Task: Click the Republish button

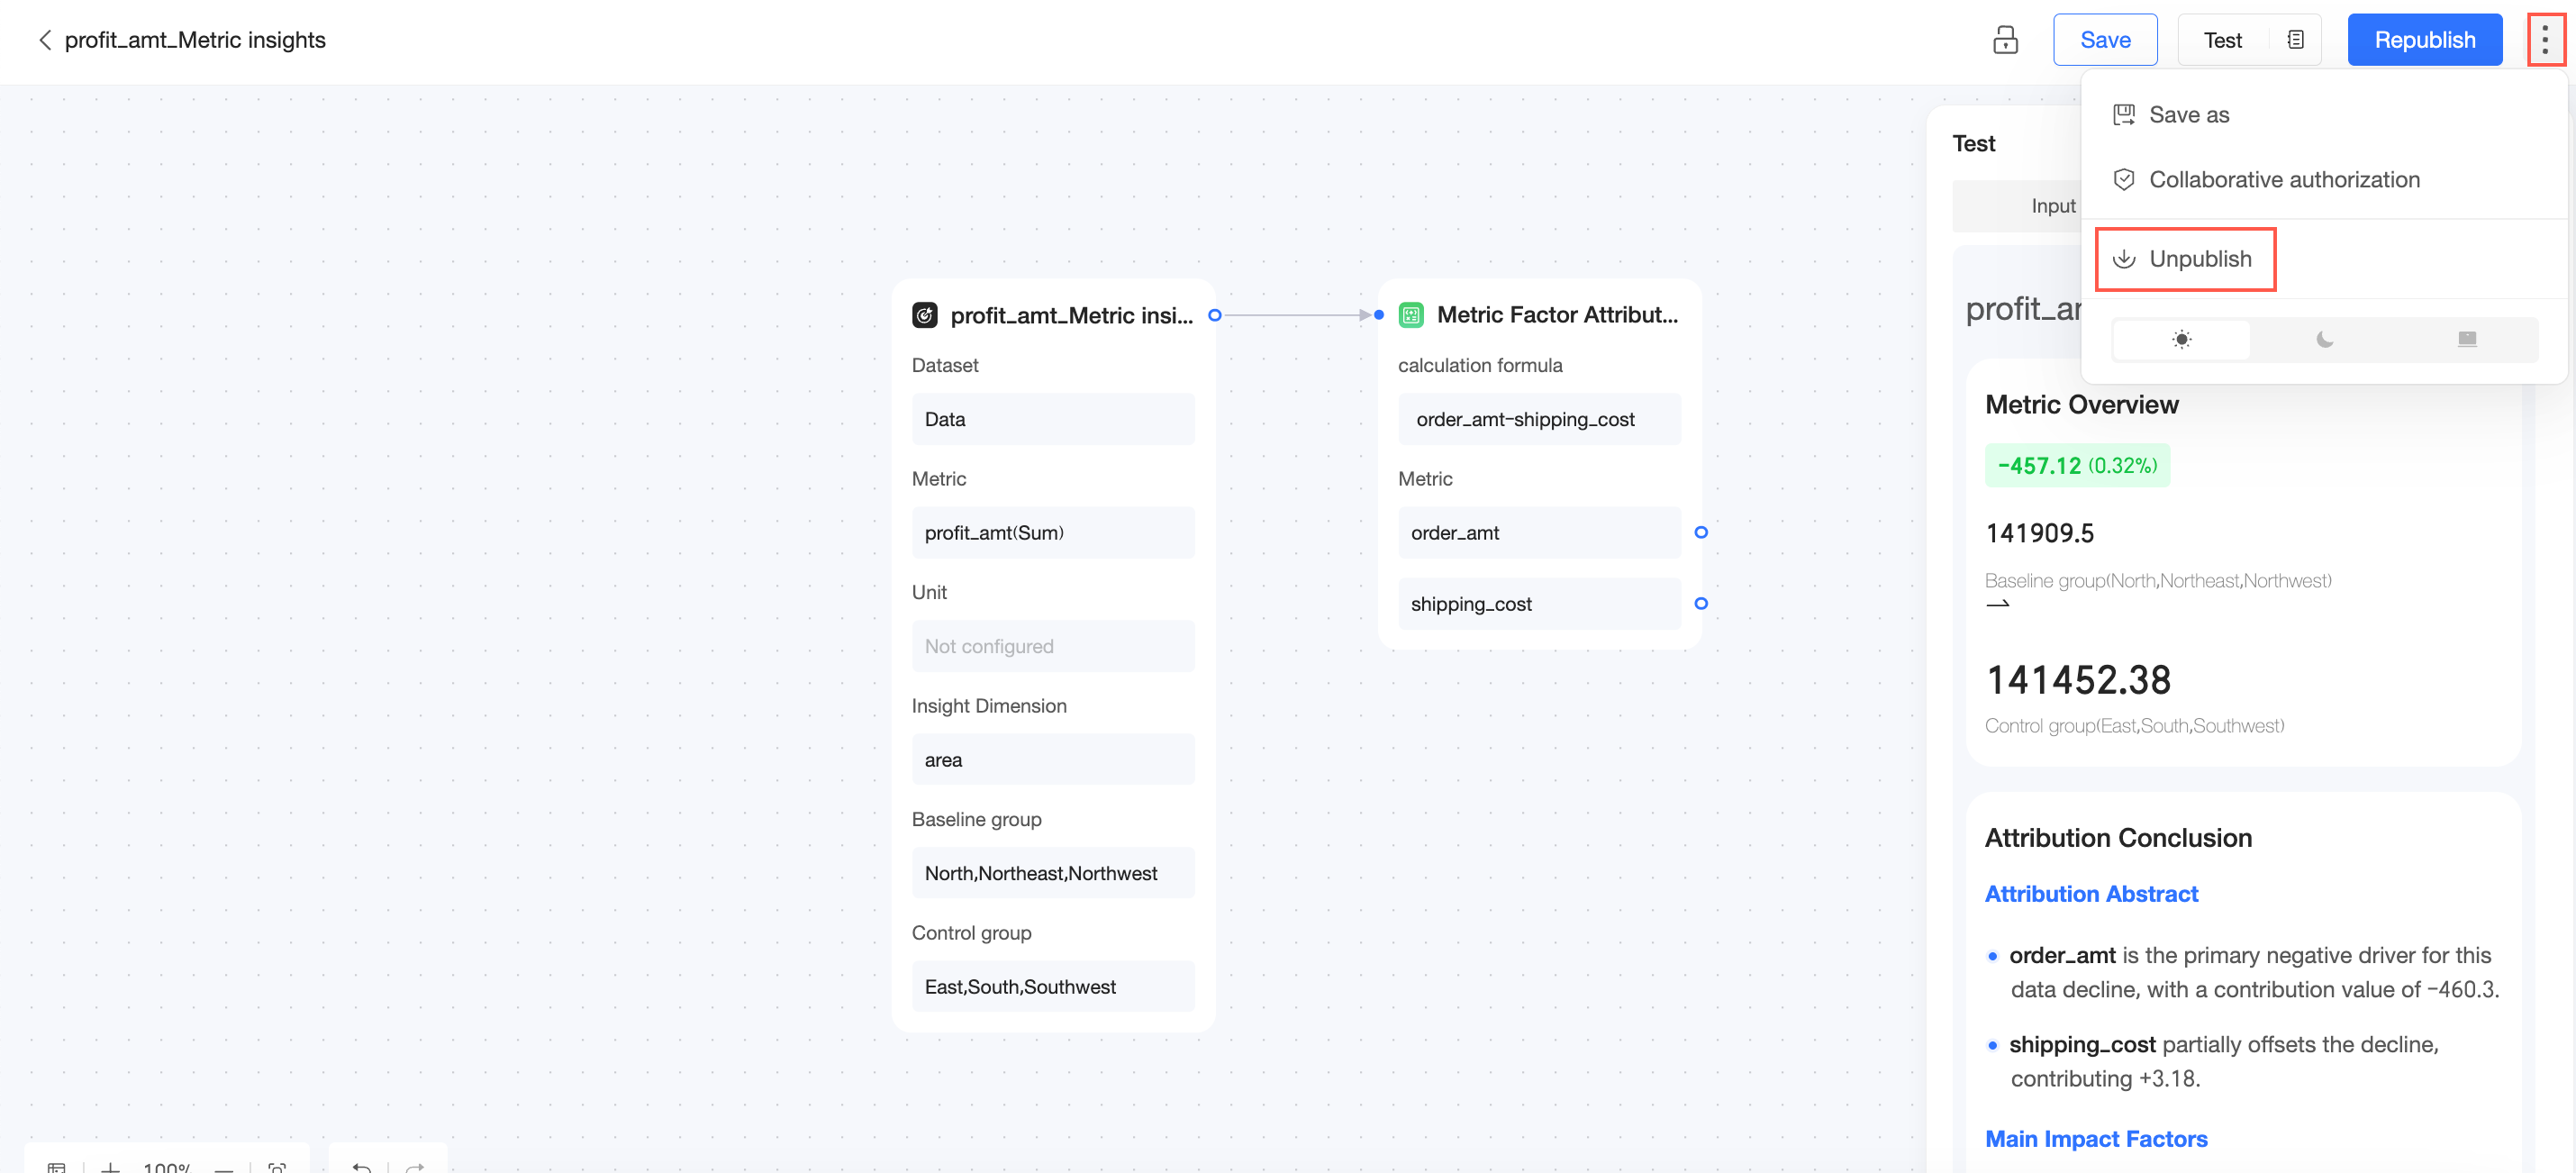Action: pos(2424,40)
